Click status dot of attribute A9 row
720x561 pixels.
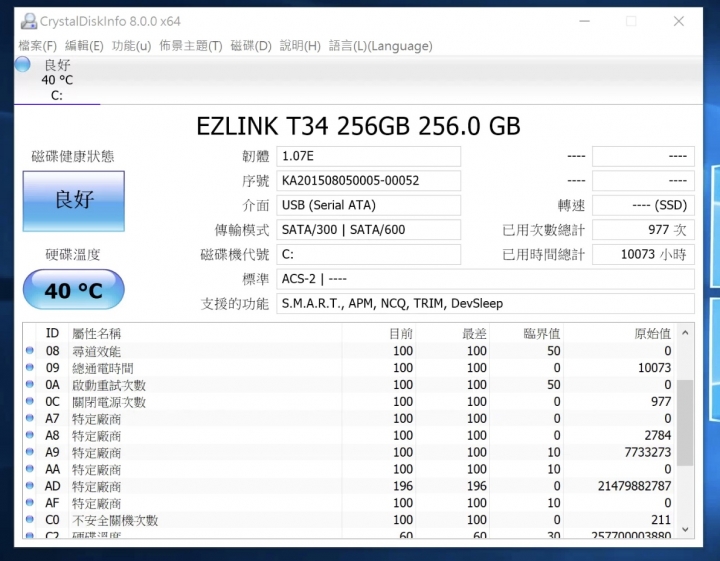pos(30,452)
